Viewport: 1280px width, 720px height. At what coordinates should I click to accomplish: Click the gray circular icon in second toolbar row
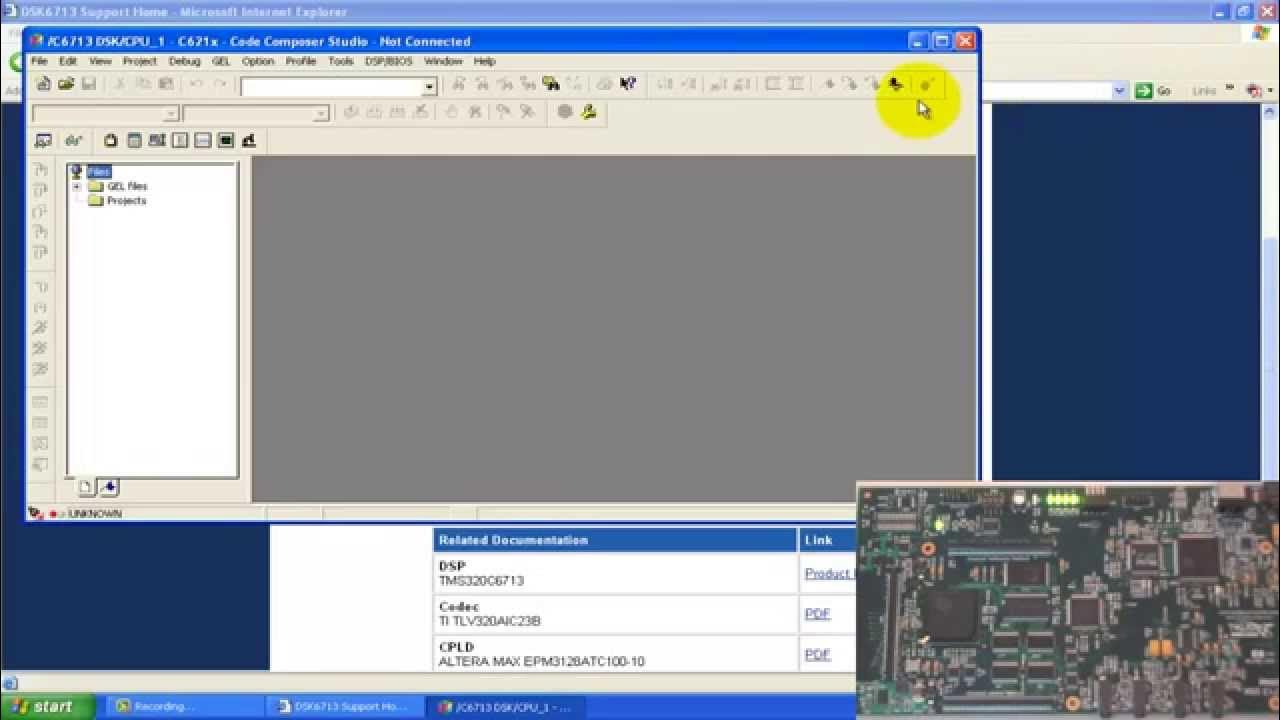(565, 112)
